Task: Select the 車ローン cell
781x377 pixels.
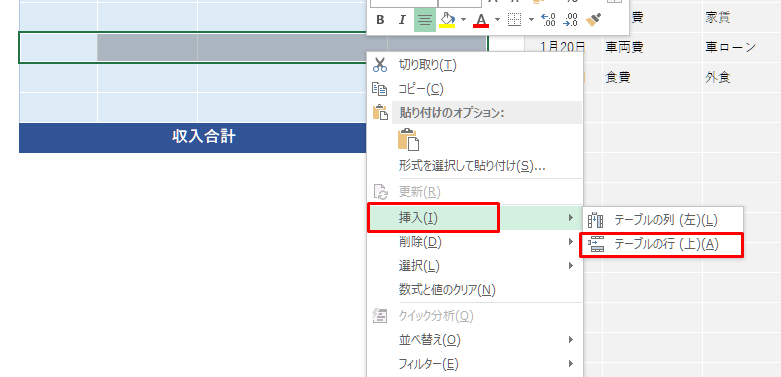Action: click(742, 47)
